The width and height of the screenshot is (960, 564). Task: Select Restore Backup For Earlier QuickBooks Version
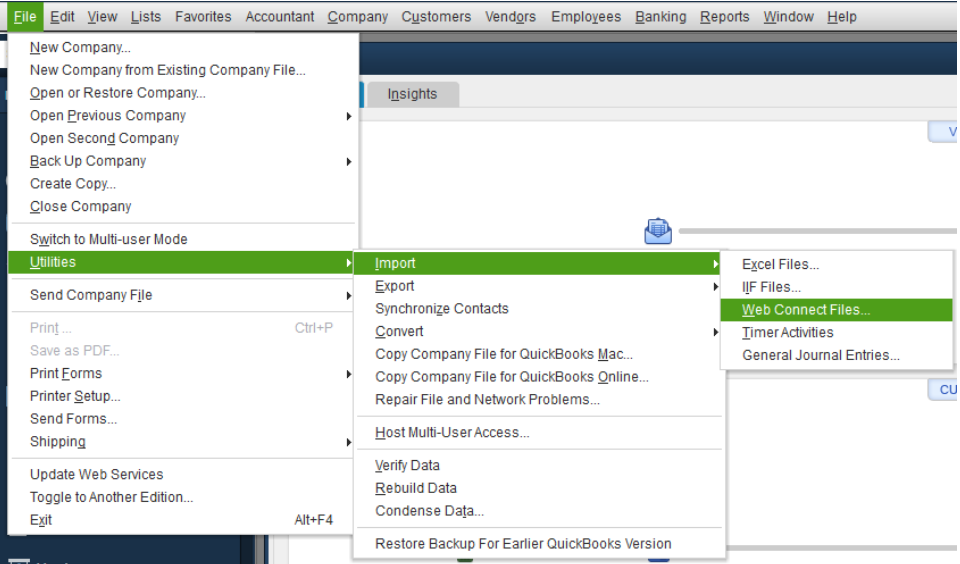tap(539, 544)
